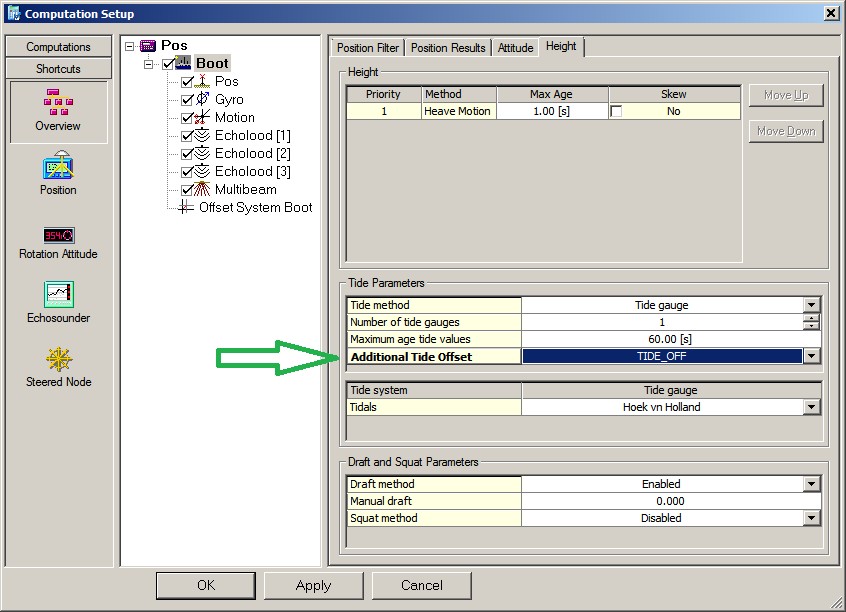The height and width of the screenshot is (612, 846).
Task: Enable the Skew checkbox in Height table
Action: [x=616, y=112]
